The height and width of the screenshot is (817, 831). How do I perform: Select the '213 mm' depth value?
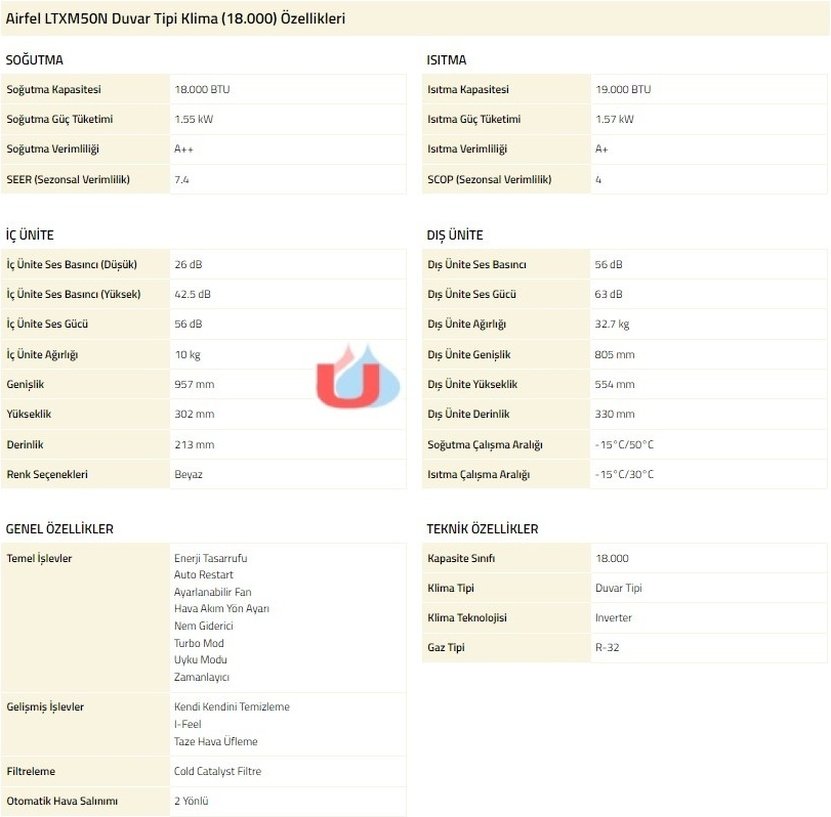coord(194,445)
